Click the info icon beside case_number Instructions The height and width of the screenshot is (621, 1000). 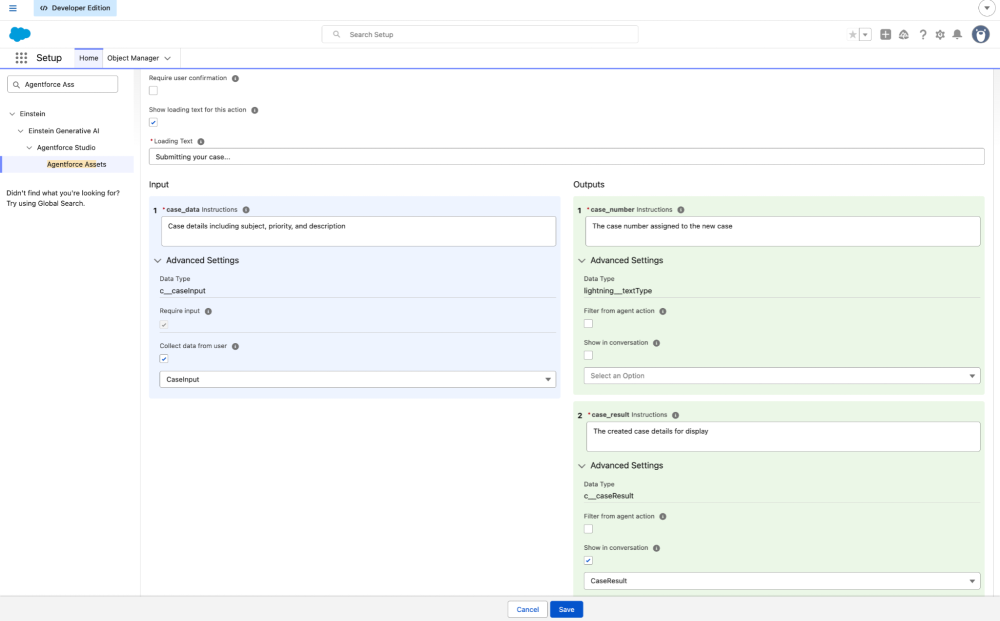[680, 210]
